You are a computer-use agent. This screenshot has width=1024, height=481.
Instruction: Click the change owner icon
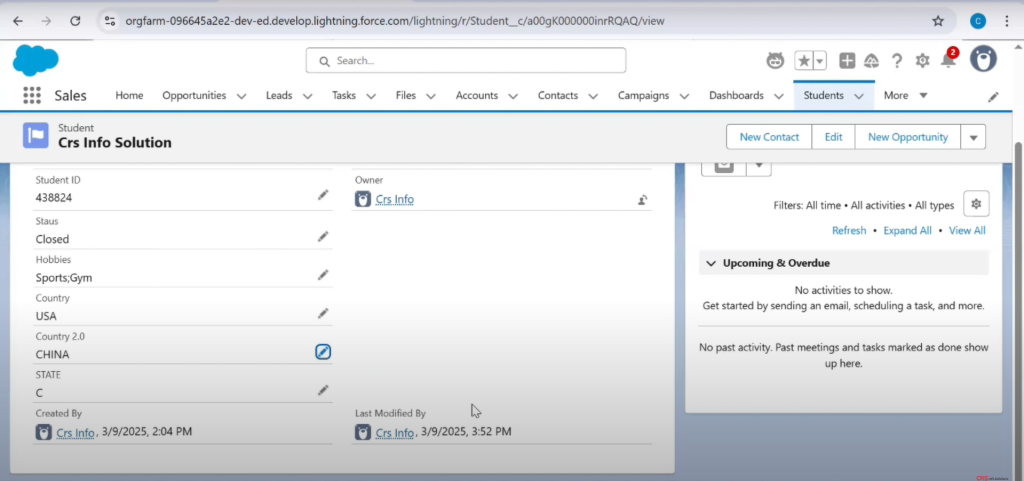pos(642,200)
